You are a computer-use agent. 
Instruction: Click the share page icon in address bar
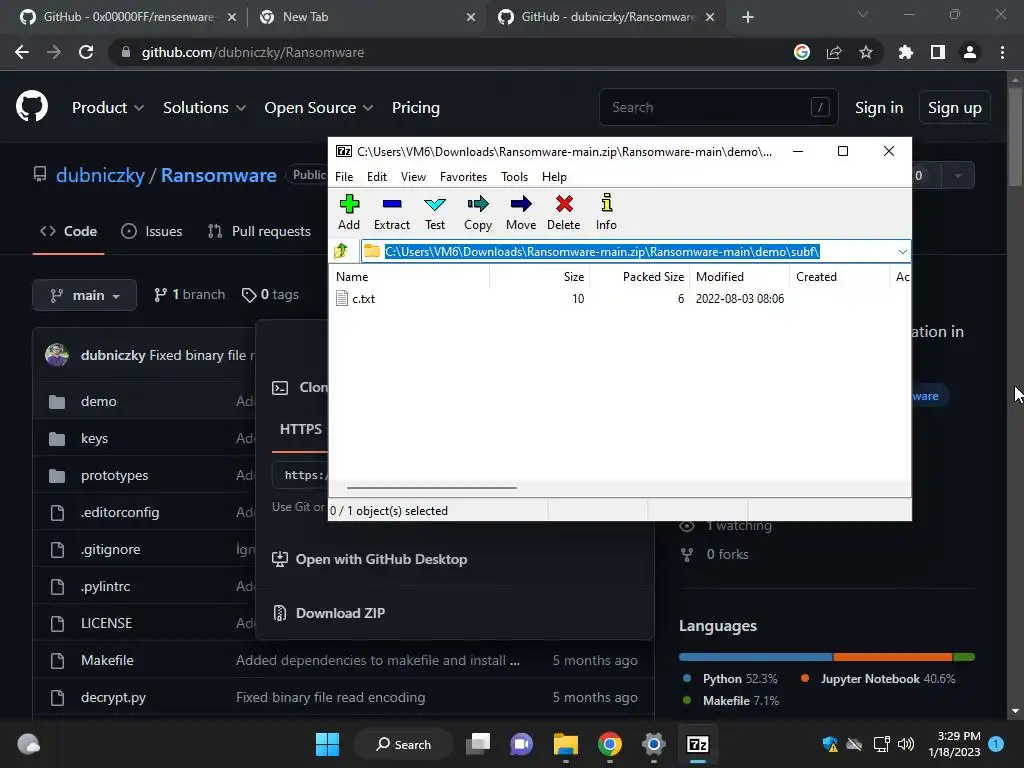click(833, 52)
